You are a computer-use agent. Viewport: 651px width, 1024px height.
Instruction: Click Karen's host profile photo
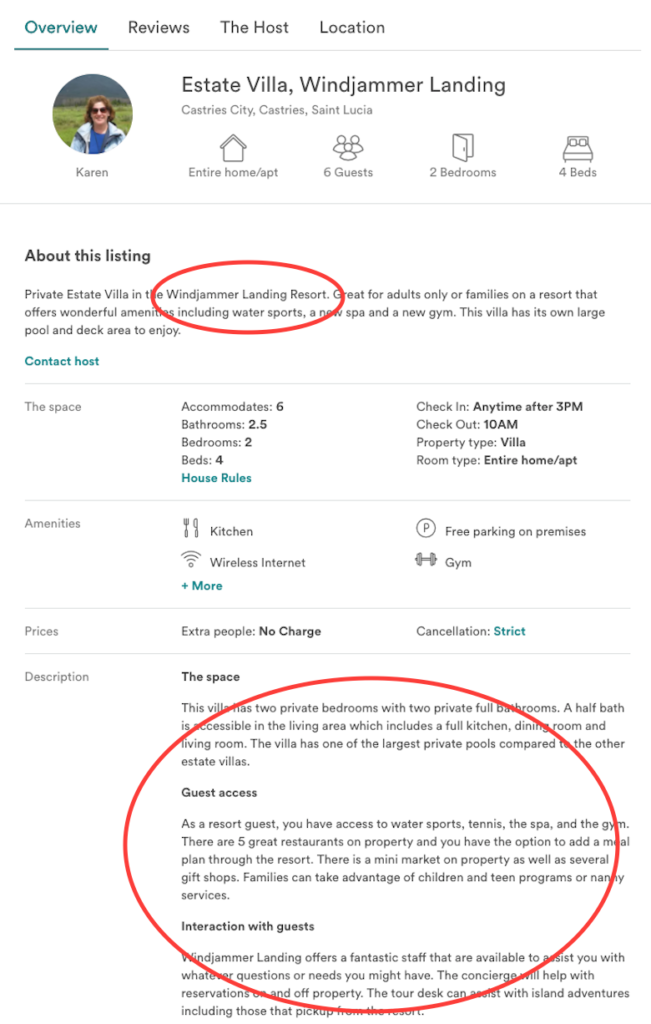[92, 113]
